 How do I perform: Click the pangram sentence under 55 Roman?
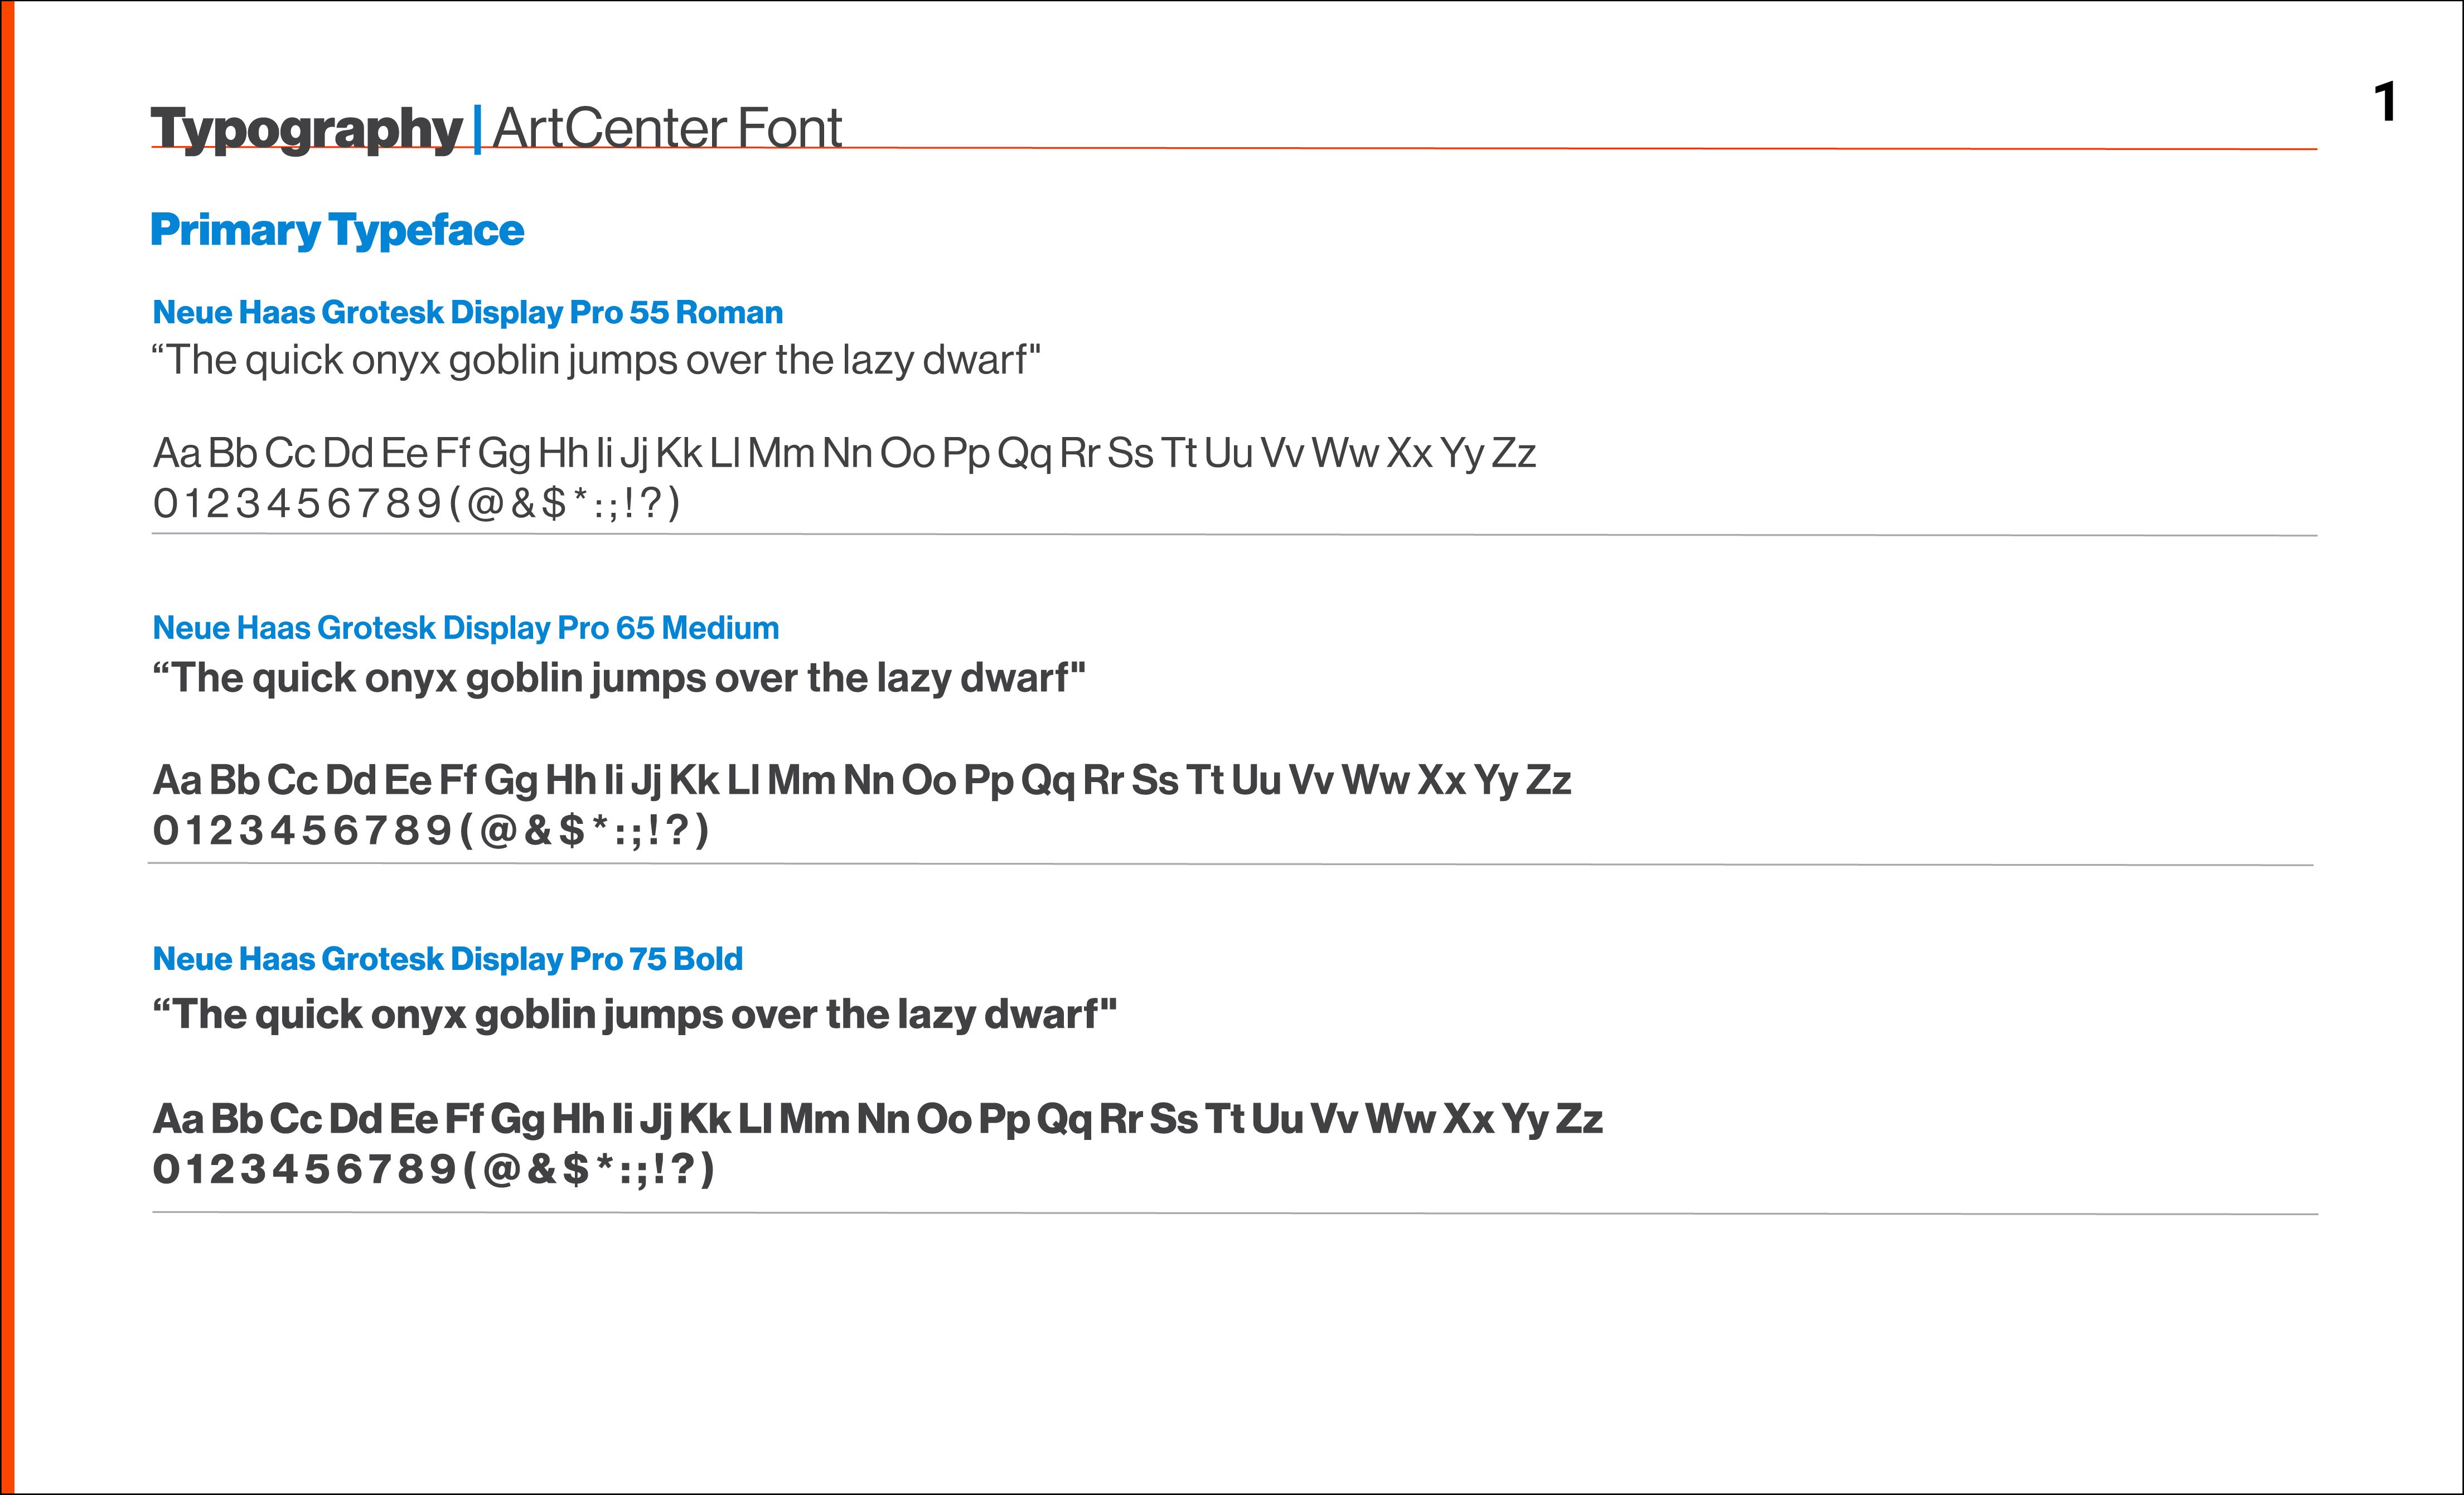click(x=596, y=360)
